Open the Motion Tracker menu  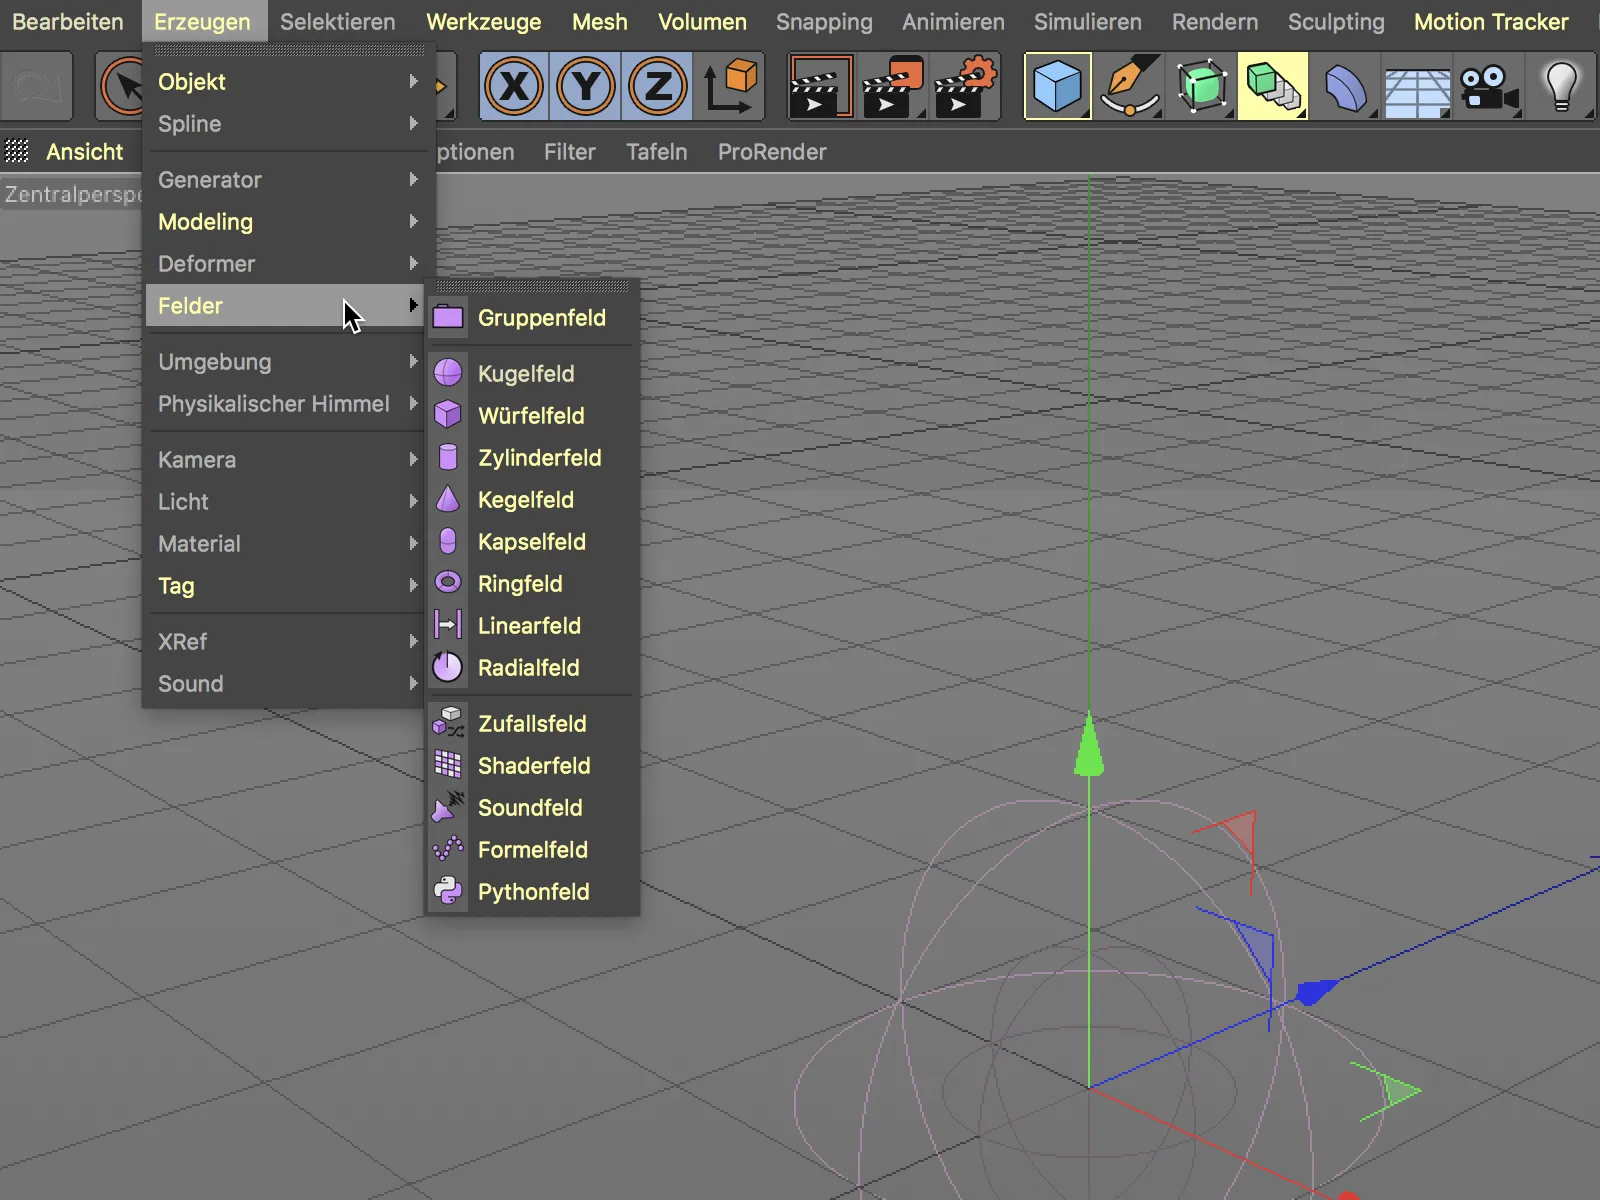click(x=1491, y=22)
